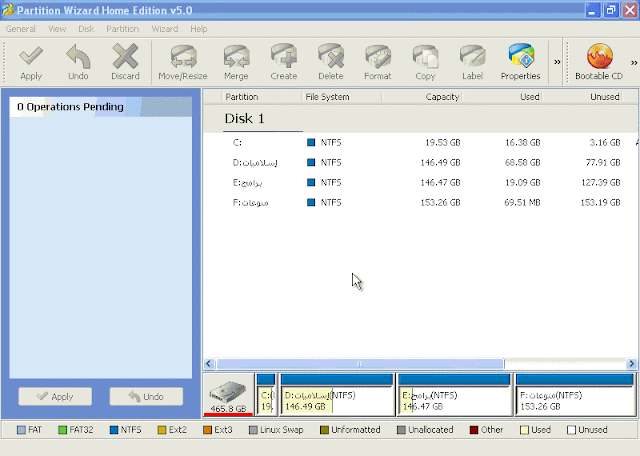Expand overflow chevron after Bootable CD
This screenshot has height=456, width=640.
point(634,62)
